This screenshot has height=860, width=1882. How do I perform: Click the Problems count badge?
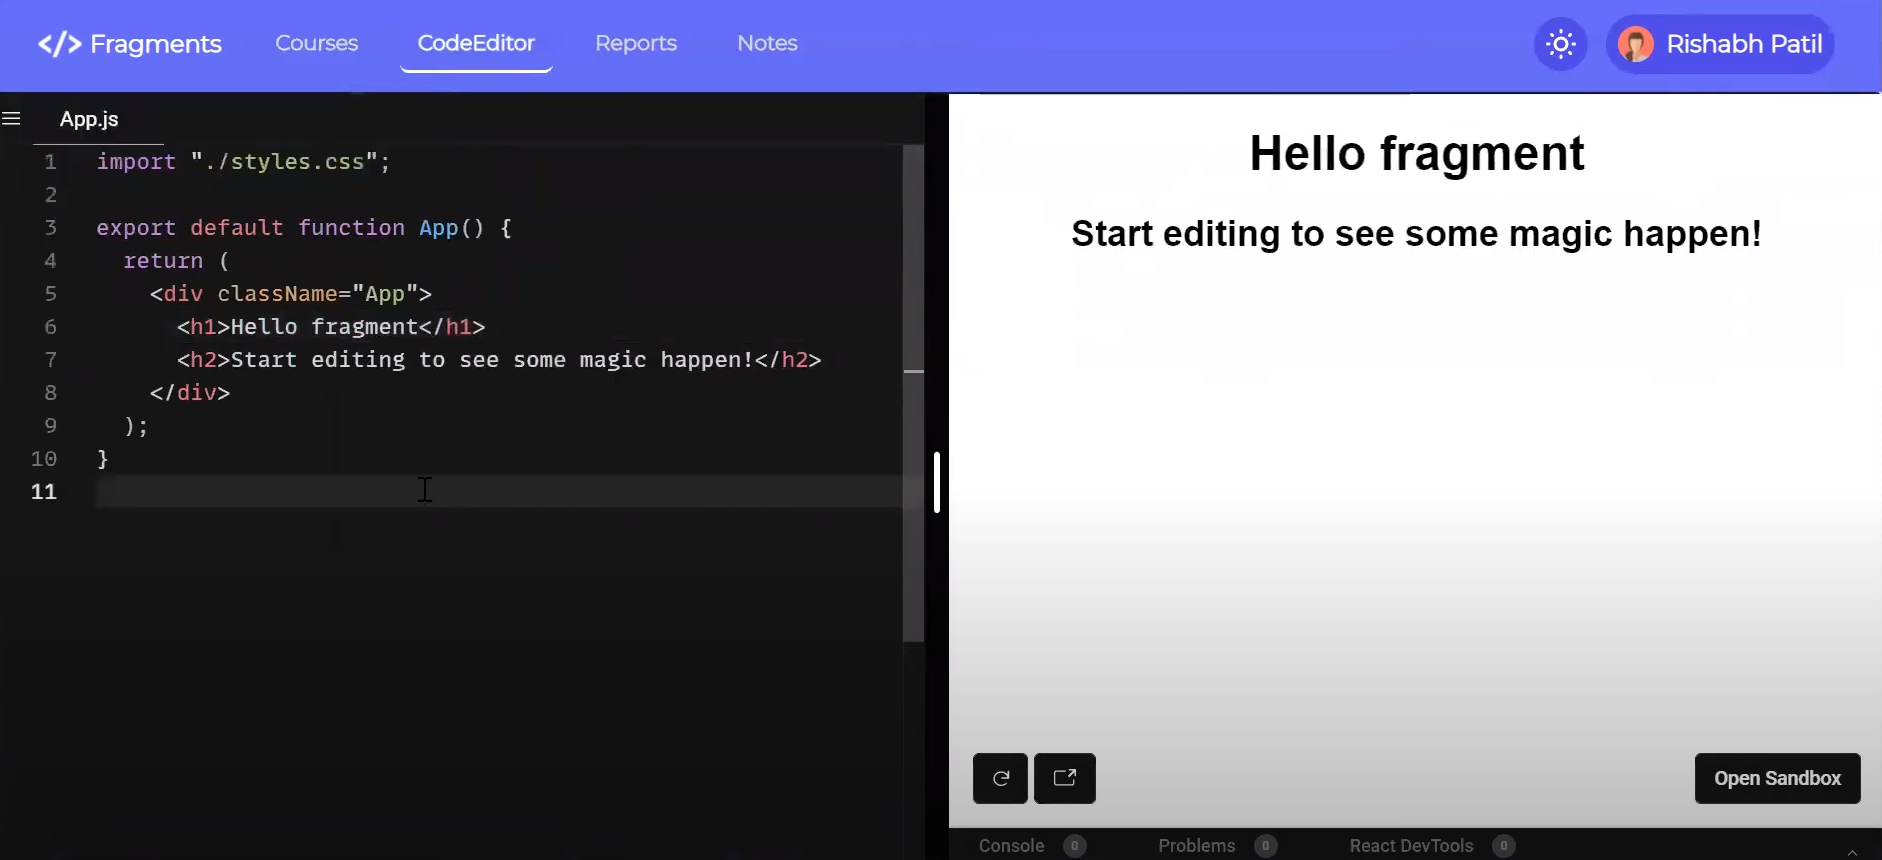click(x=1265, y=846)
